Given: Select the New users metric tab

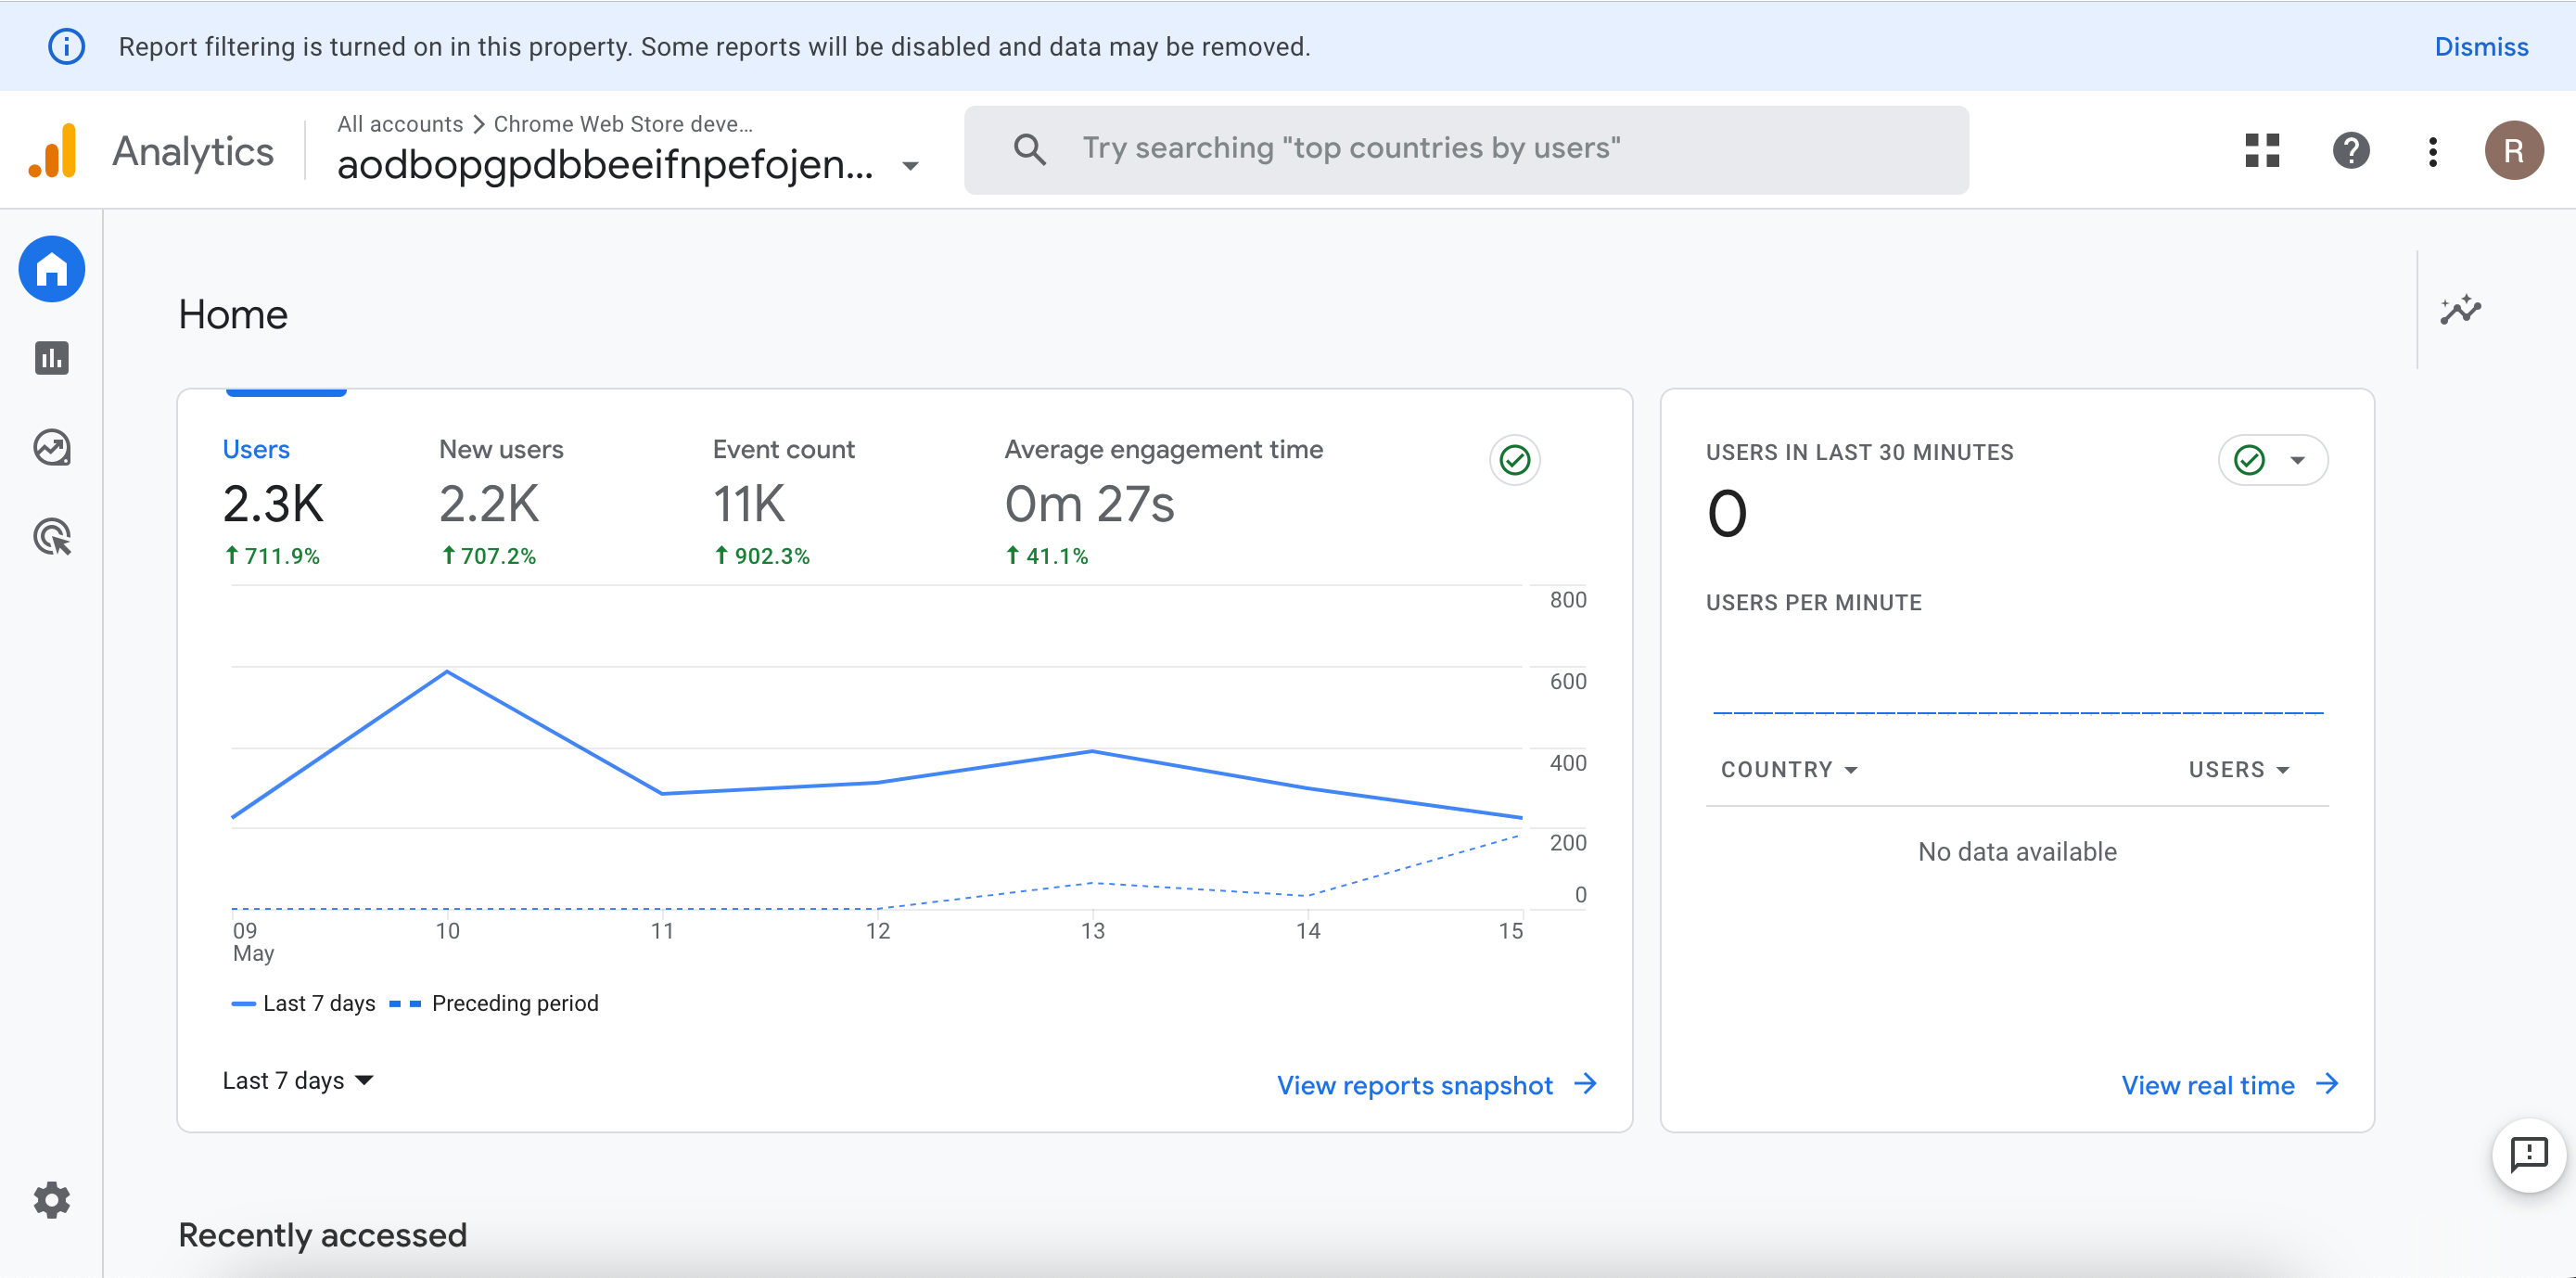Looking at the screenshot, I should click(501, 500).
